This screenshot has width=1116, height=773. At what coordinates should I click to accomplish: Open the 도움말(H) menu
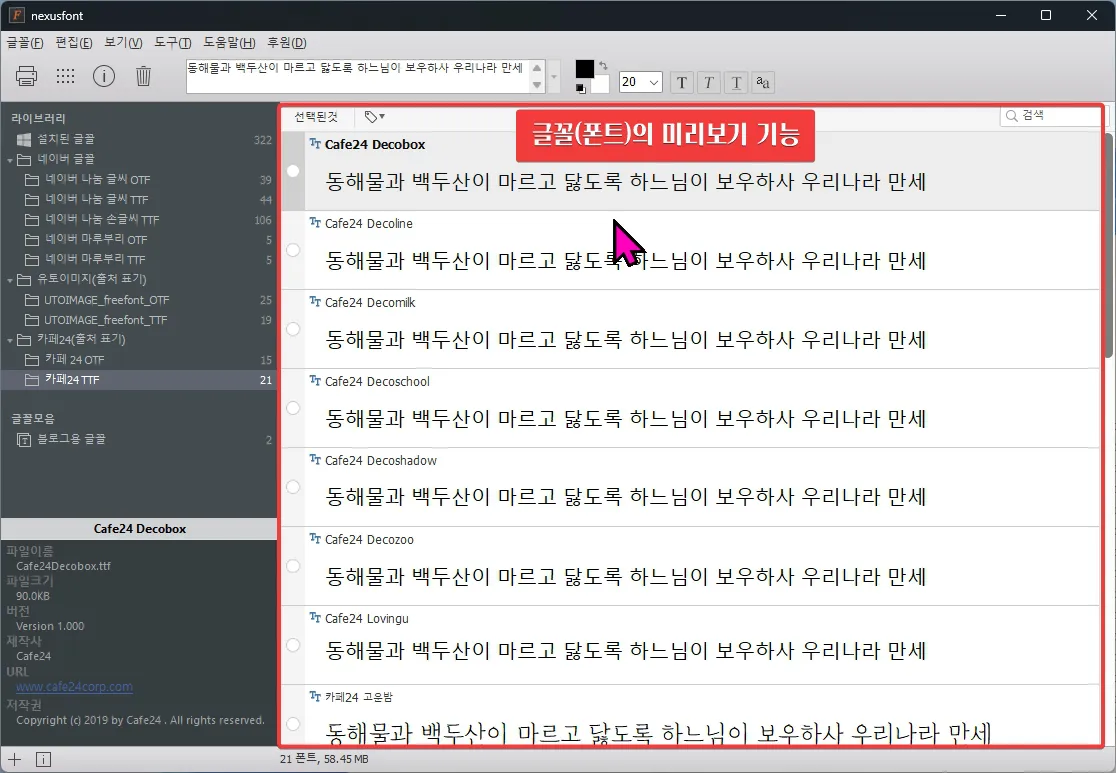229,43
